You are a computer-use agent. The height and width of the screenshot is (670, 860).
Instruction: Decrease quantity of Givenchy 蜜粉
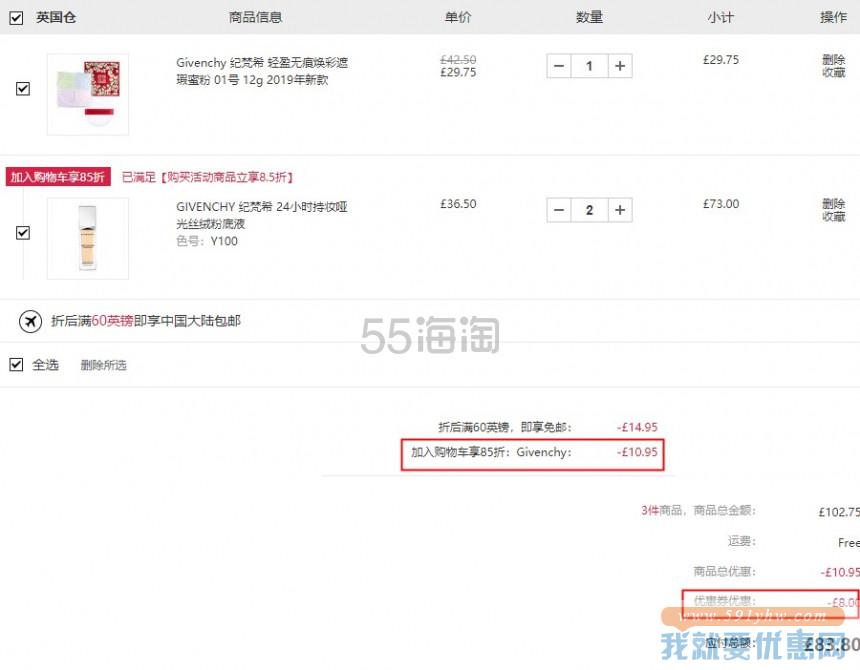click(x=559, y=66)
